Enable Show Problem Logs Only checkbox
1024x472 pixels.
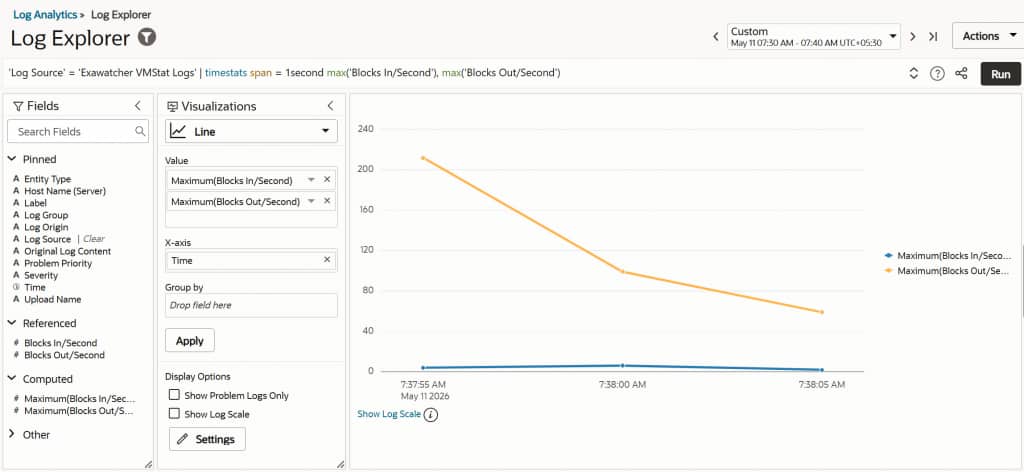[174, 395]
